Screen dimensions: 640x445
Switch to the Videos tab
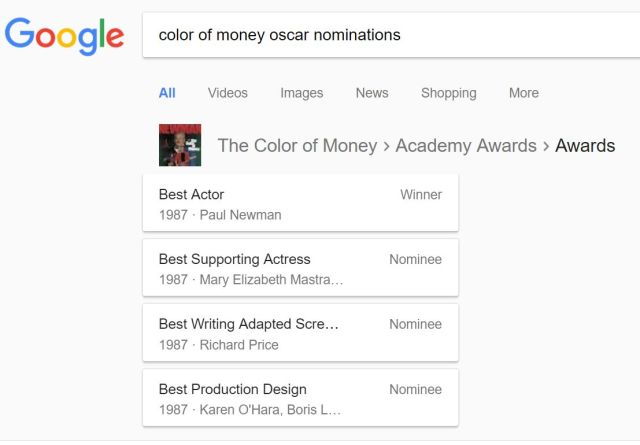(227, 93)
